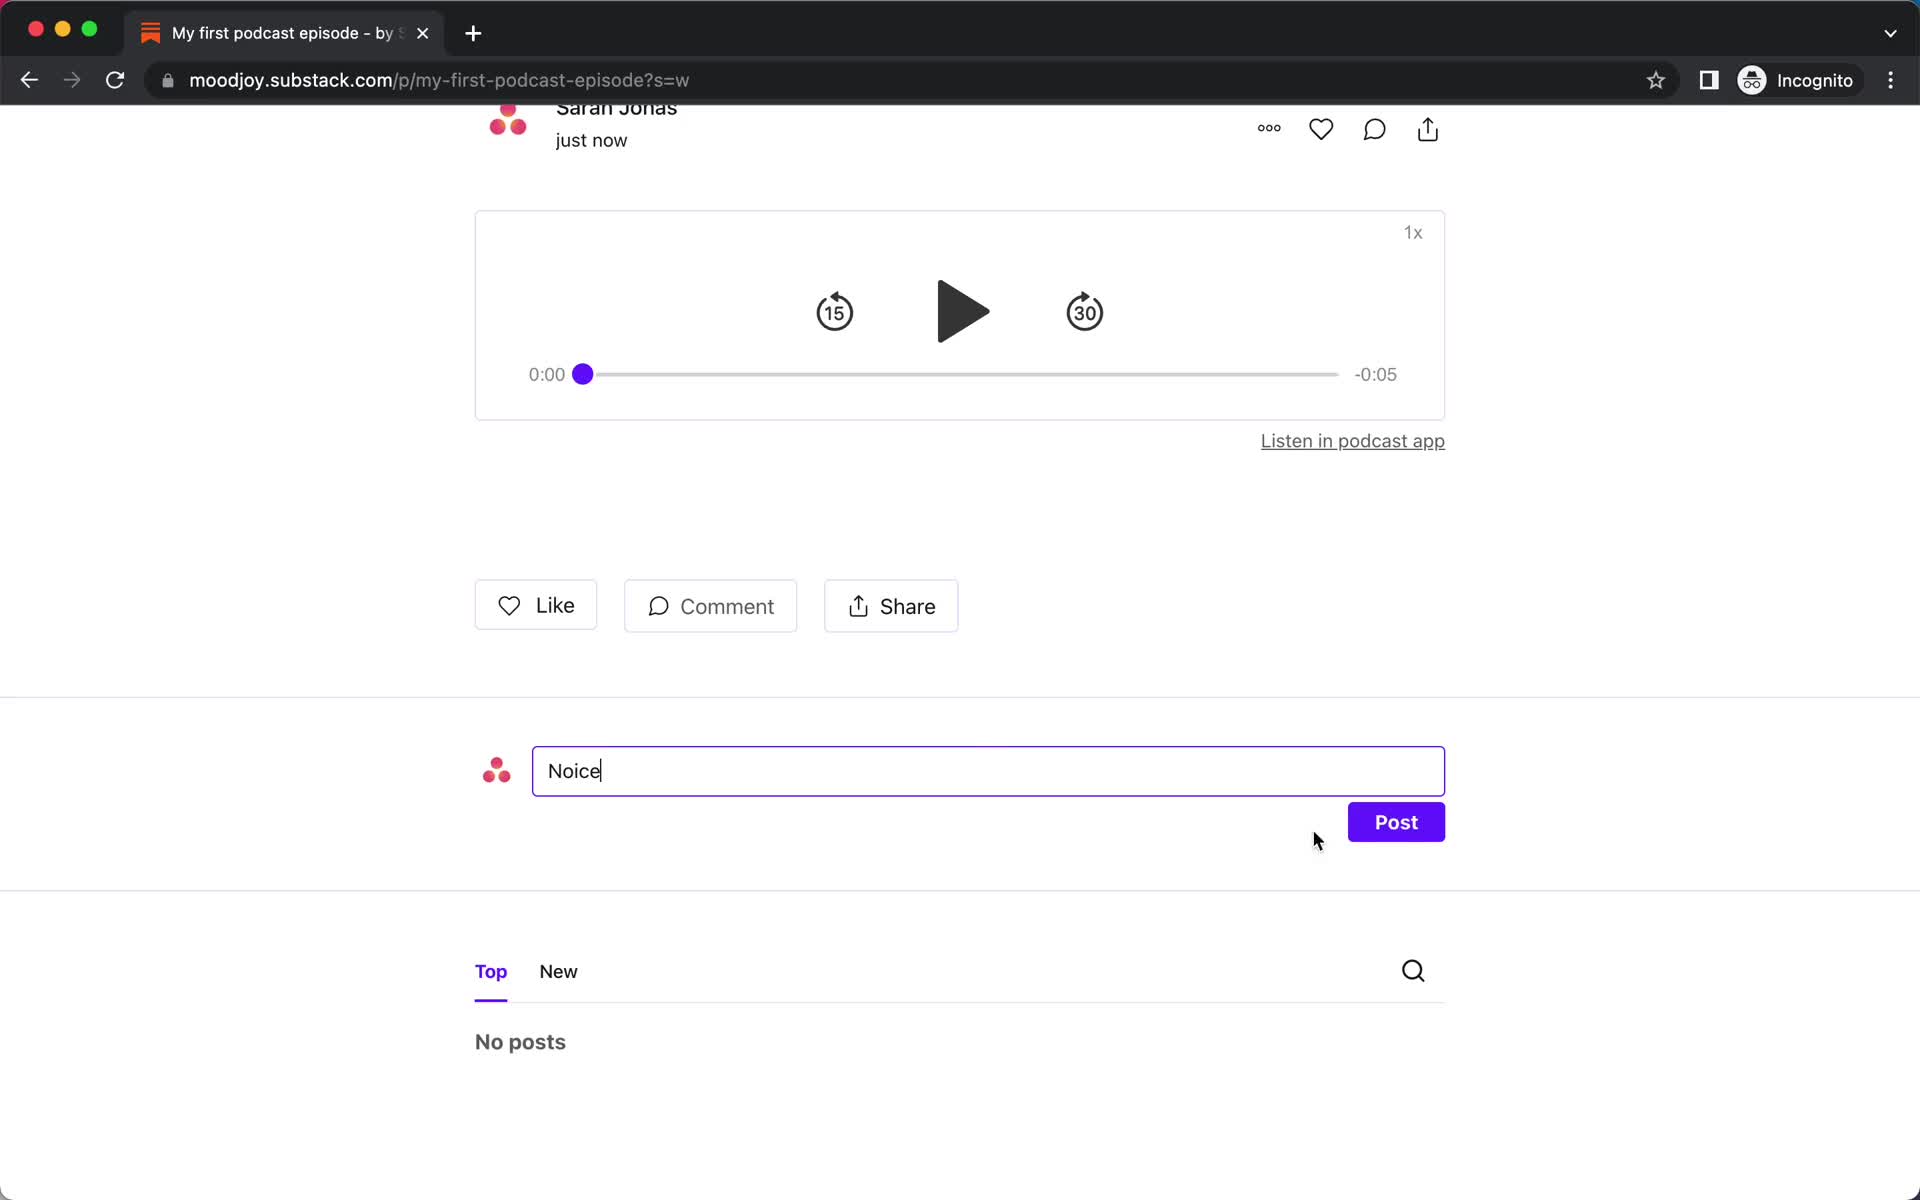
Task: Click the 1x playback speed toggle
Action: 1413,232
